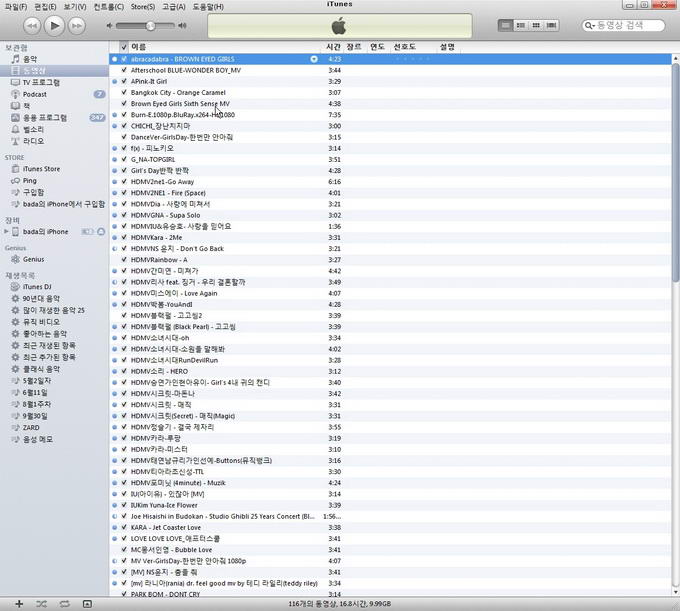
Task: Click the Next track fast-forward button
Action: (x=77, y=26)
